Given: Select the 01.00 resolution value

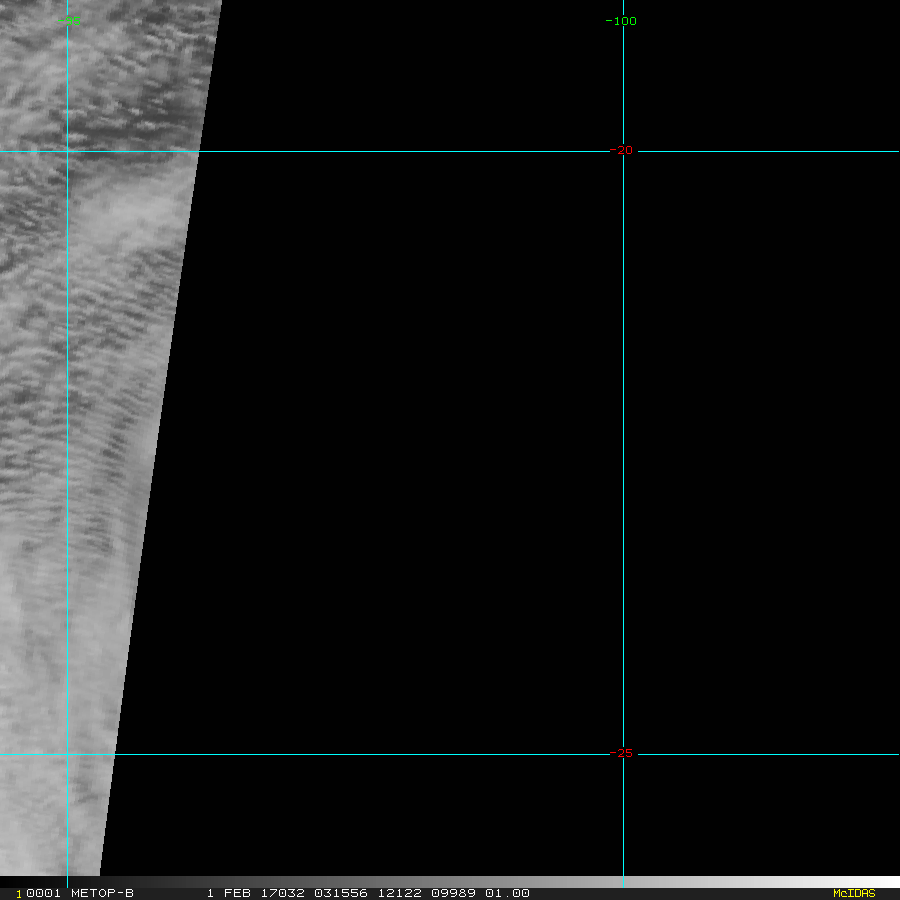Looking at the screenshot, I should [x=507, y=893].
